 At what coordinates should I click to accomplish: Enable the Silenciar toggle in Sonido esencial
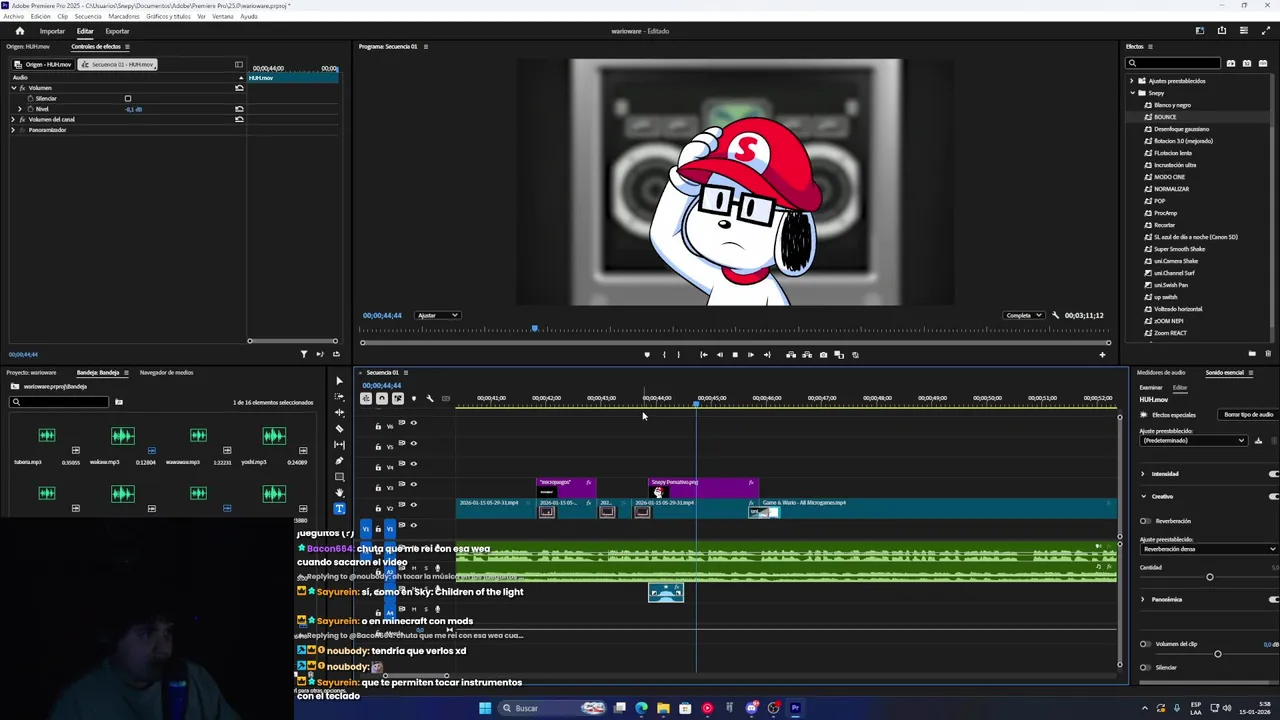[x=1146, y=668]
